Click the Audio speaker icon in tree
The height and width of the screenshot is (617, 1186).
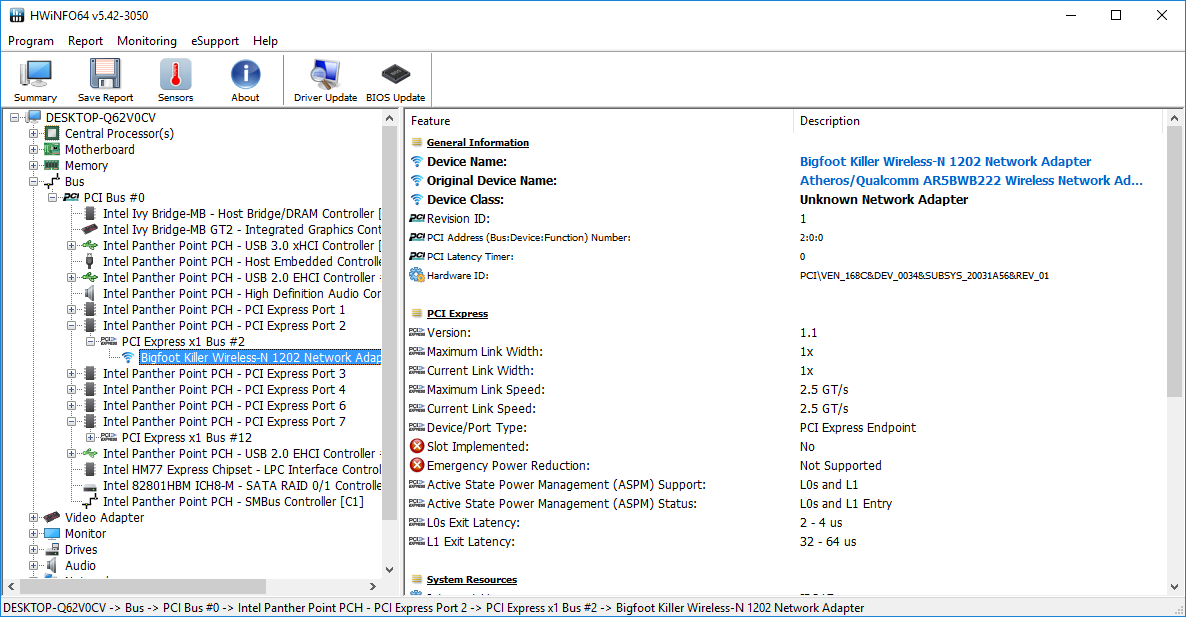coord(52,566)
